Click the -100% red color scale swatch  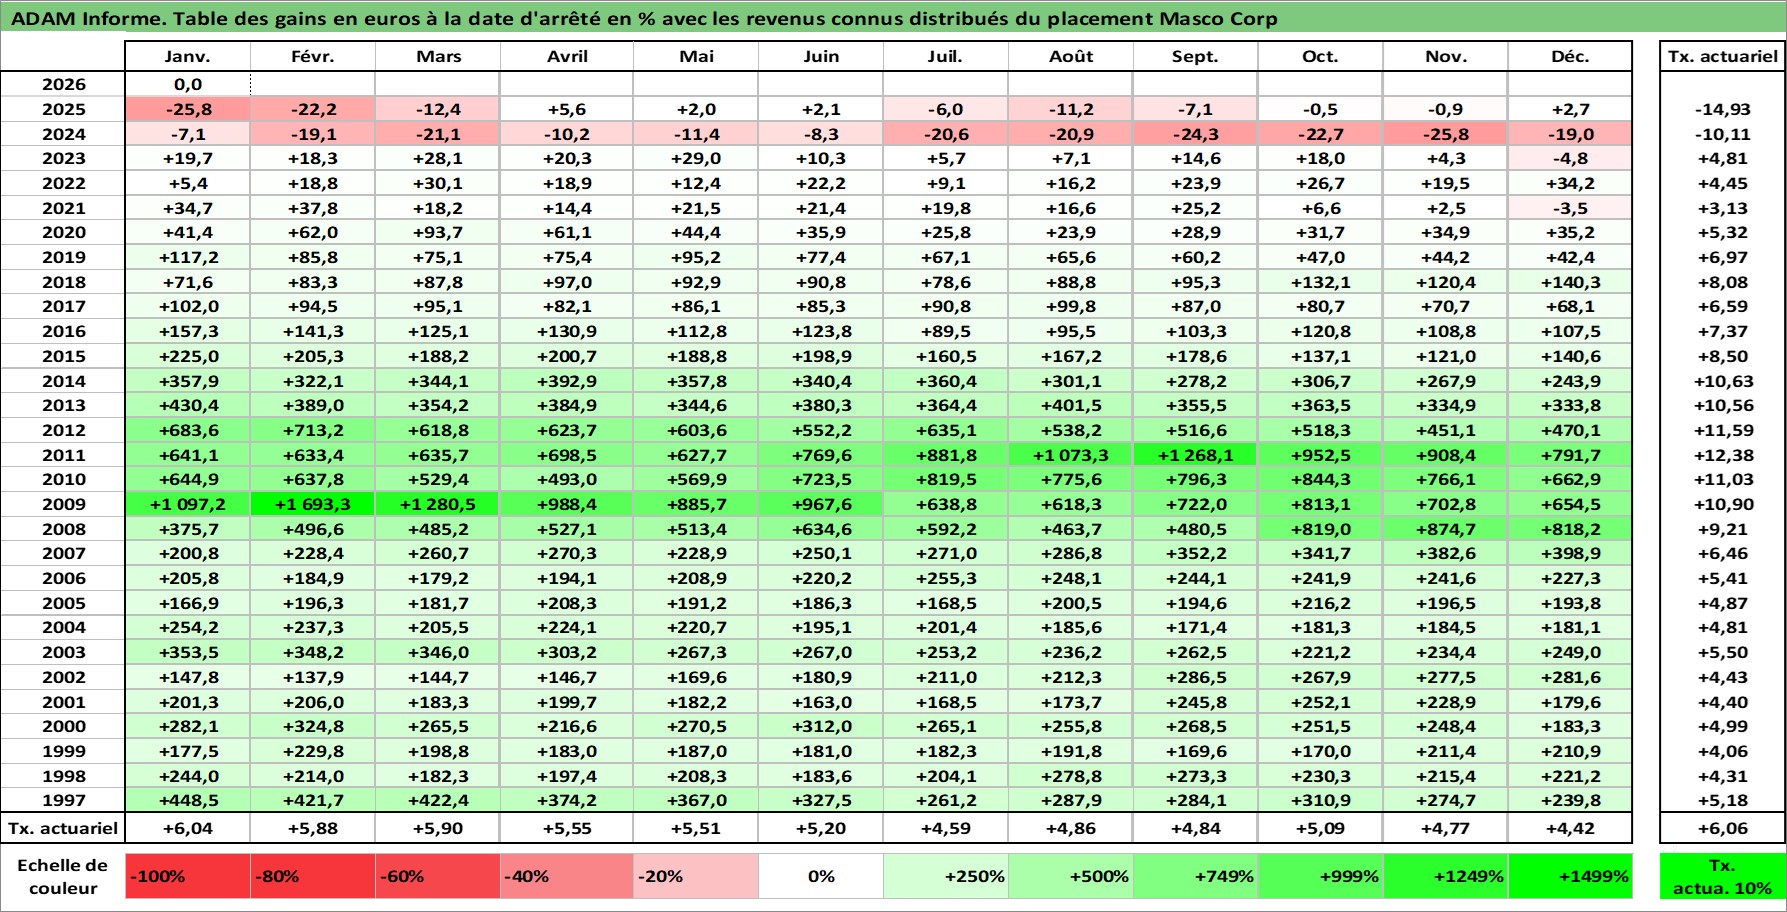188,876
